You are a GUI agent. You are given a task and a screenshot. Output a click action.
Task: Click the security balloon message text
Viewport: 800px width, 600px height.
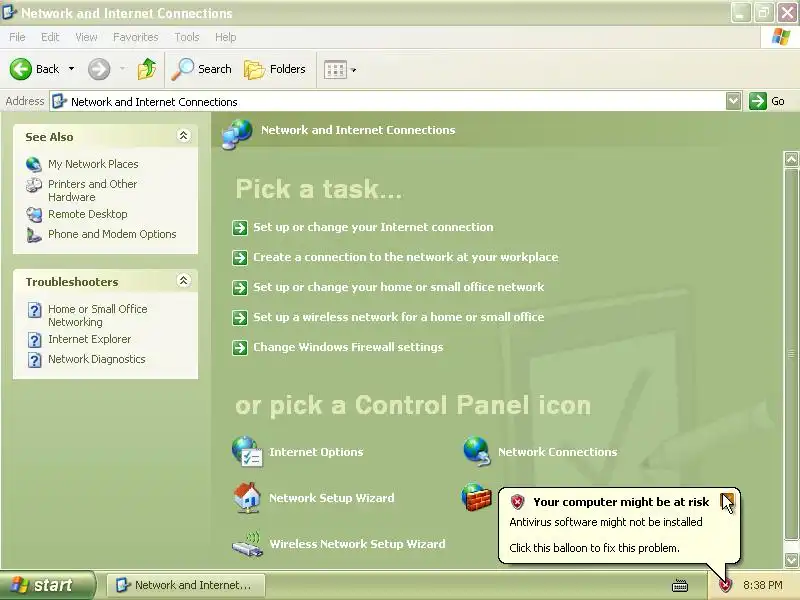[x=606, y=522]
